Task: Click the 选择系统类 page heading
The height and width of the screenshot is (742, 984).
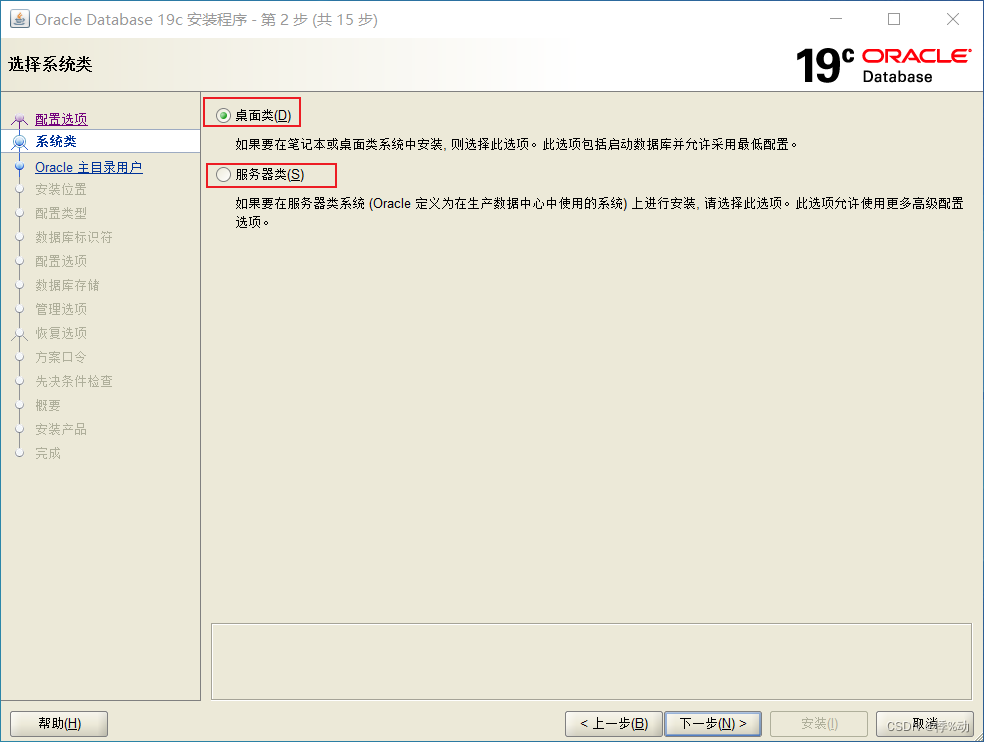Action: pos(50,64)
